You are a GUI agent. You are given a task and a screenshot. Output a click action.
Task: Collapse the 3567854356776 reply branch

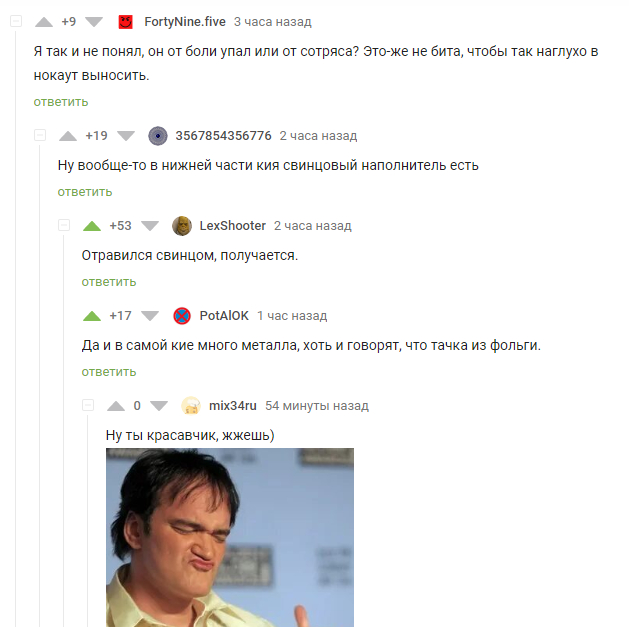pos(40,135)
